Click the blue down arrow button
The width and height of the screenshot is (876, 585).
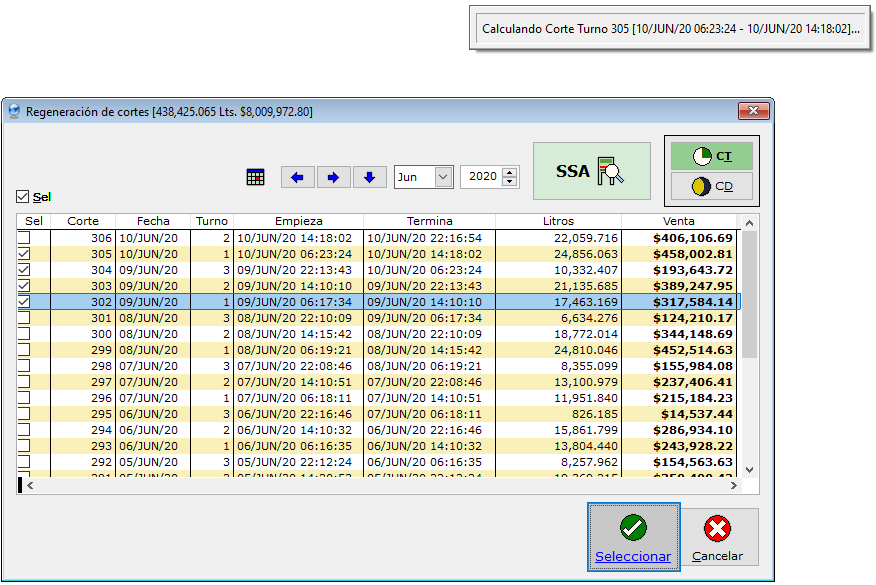tap(369, 177)
